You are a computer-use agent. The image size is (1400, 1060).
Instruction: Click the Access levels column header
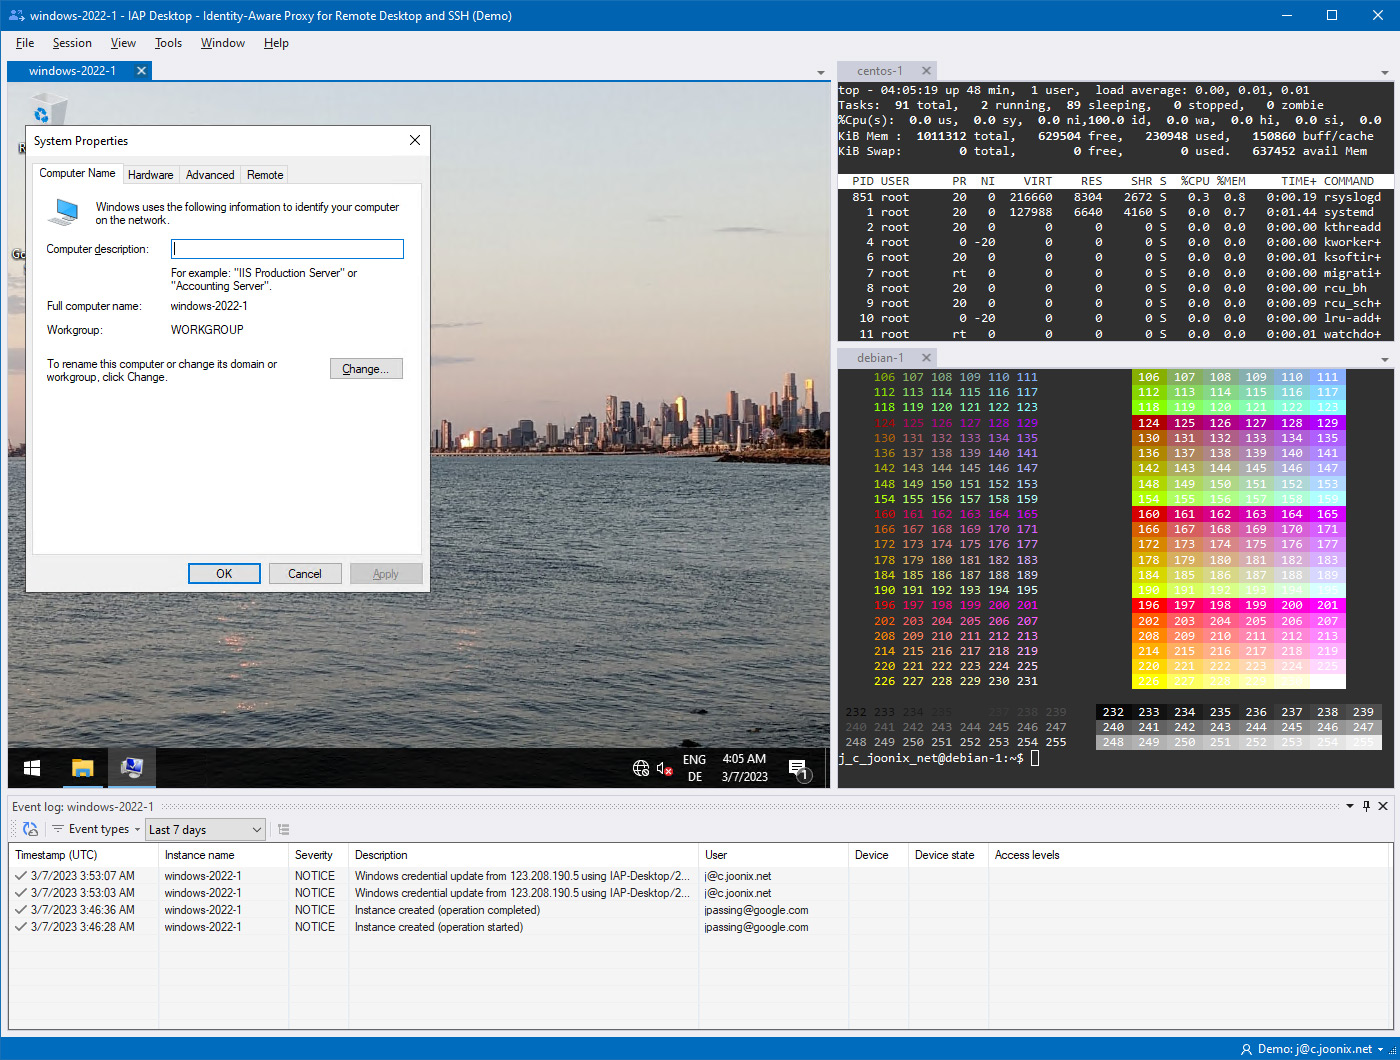pyautogui.click(x=1190, y=855)
